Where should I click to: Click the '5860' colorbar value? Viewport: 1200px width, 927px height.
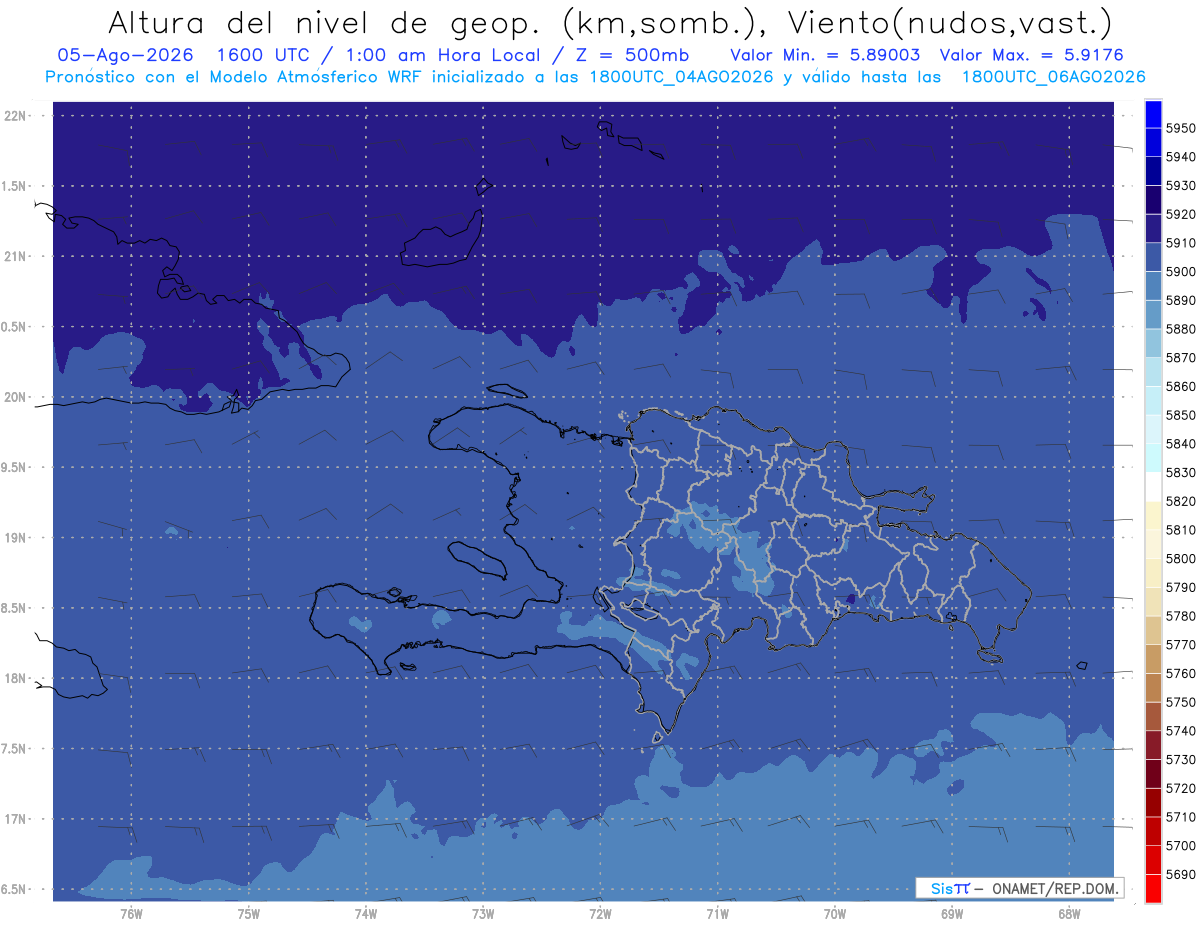coord(1180,387)
